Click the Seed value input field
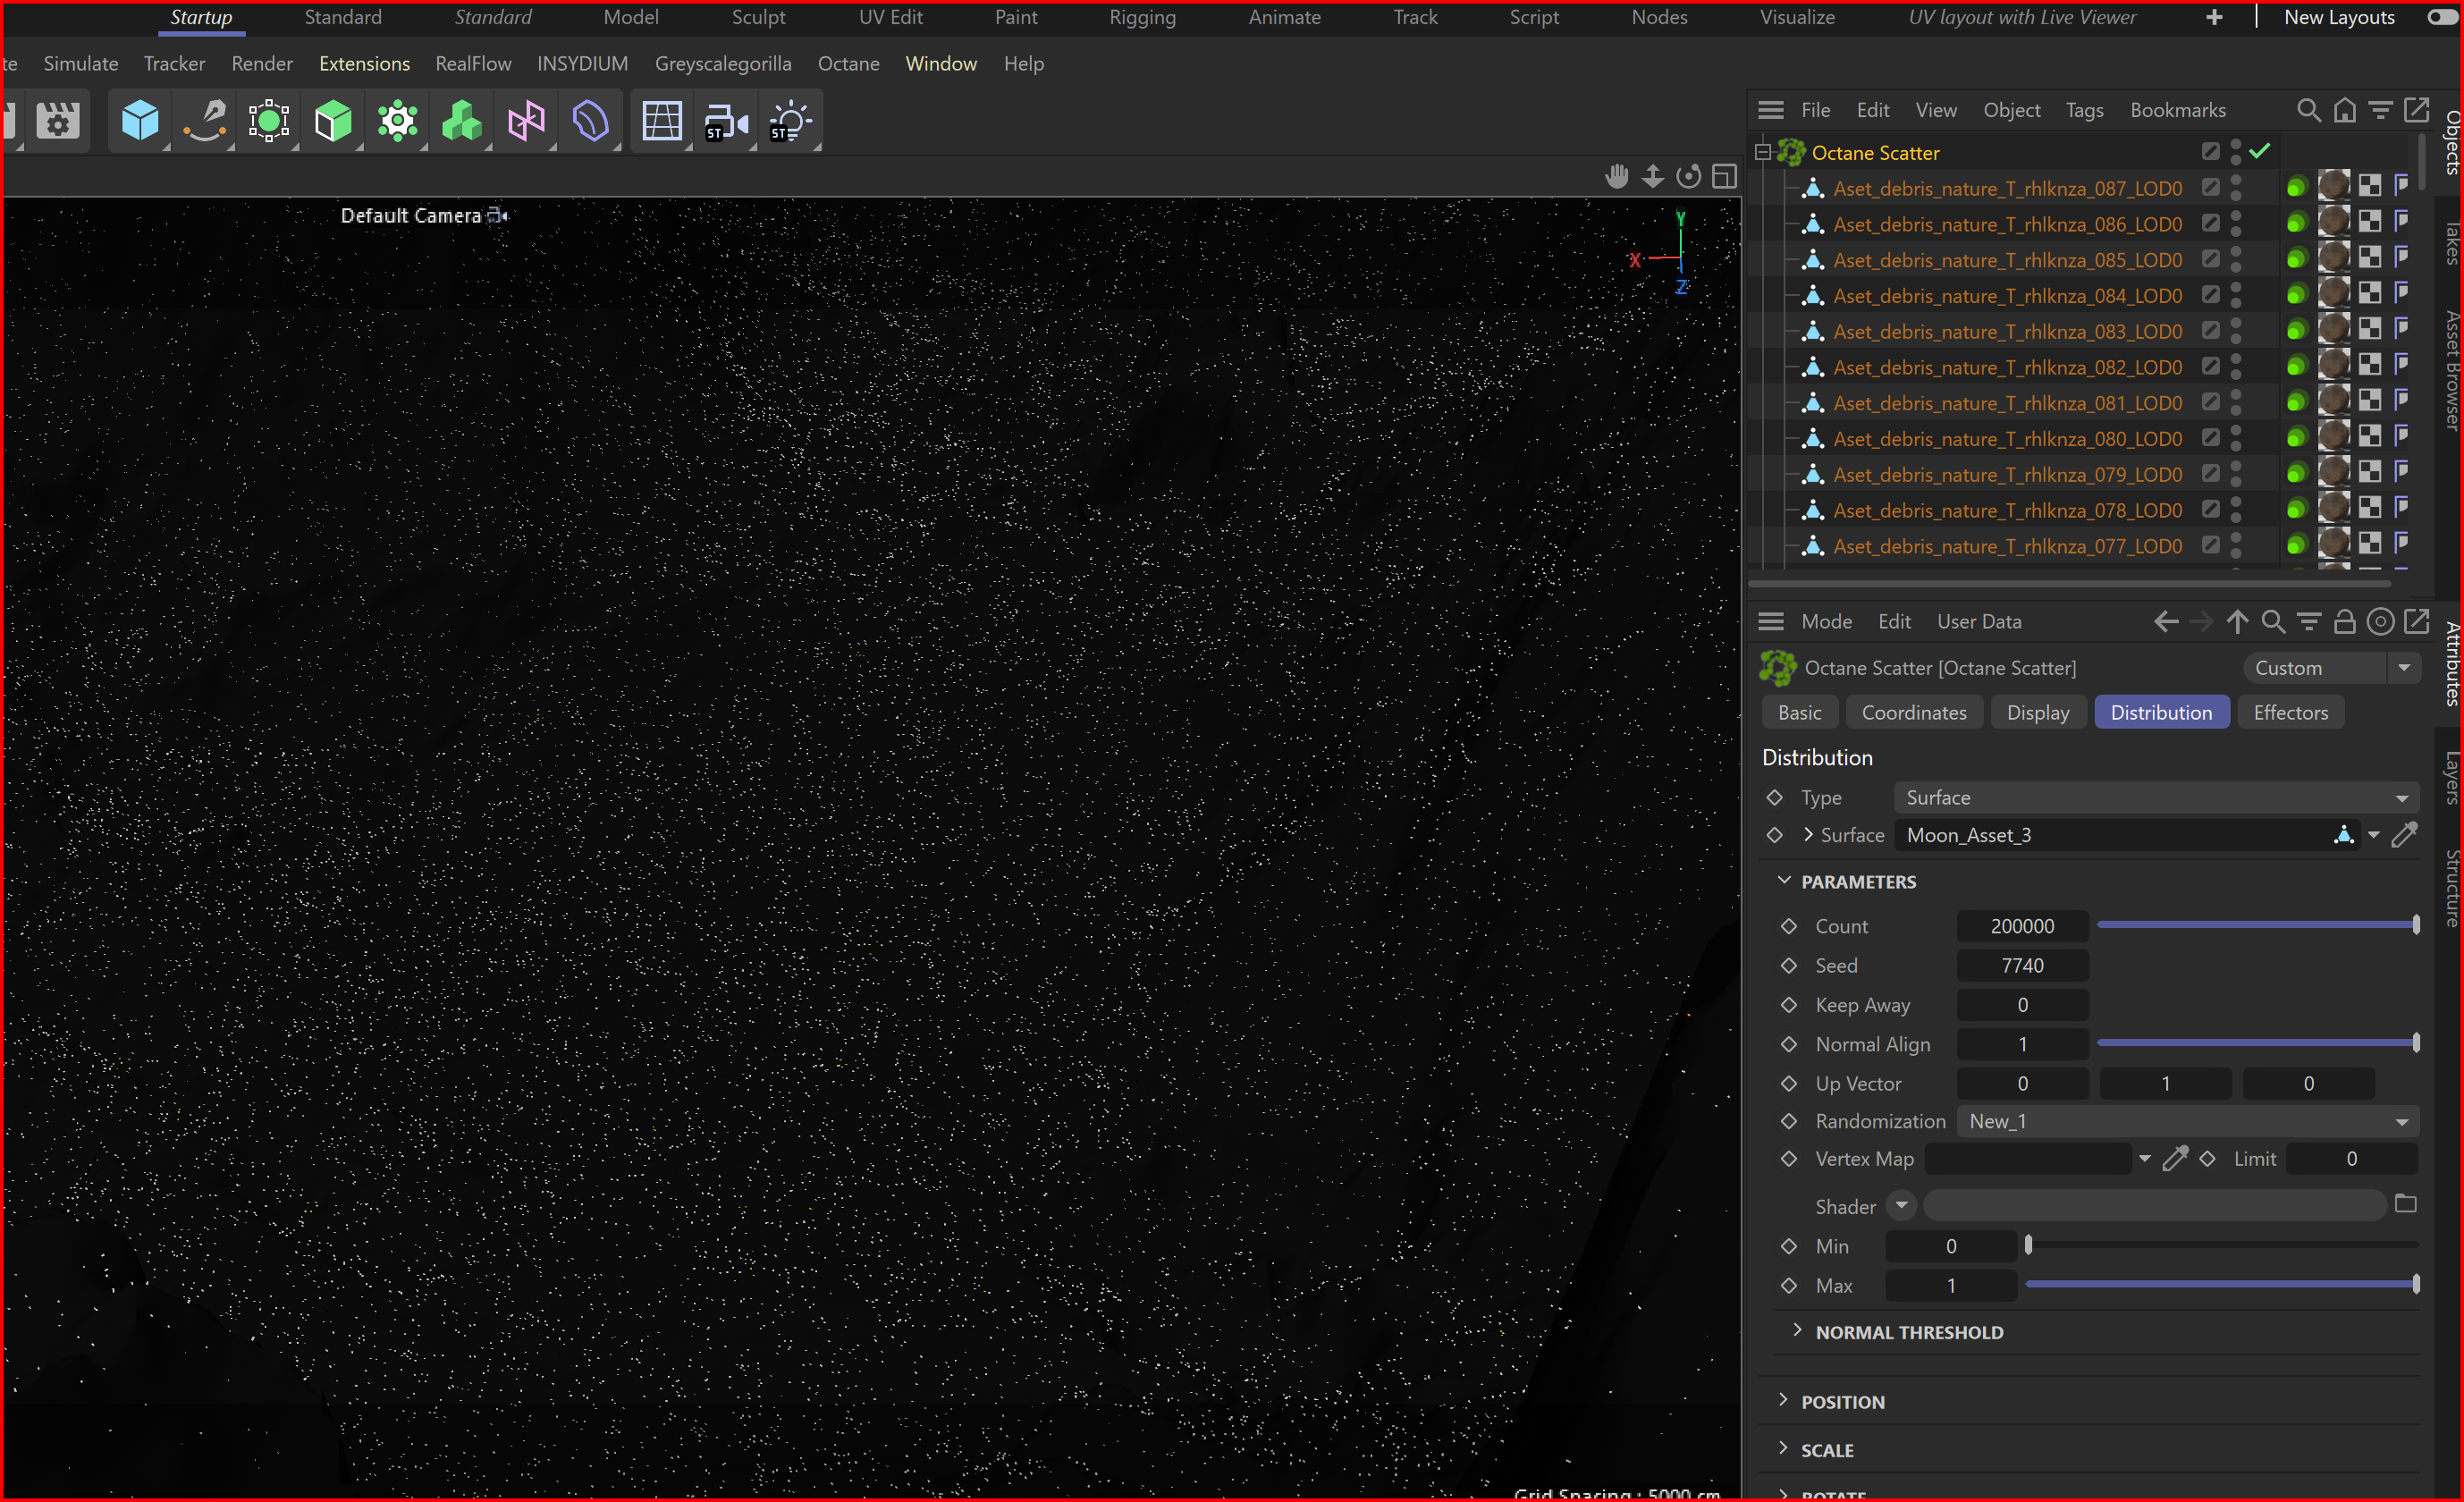Screen dimensions: 2464x1502 2021,966
